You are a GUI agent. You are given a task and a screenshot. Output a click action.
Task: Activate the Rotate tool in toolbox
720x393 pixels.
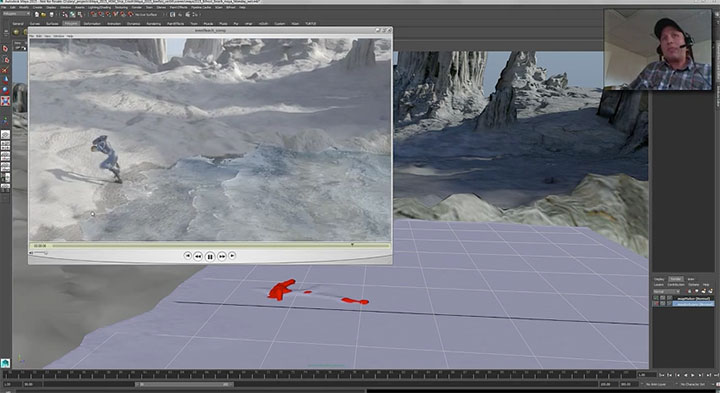6,90
